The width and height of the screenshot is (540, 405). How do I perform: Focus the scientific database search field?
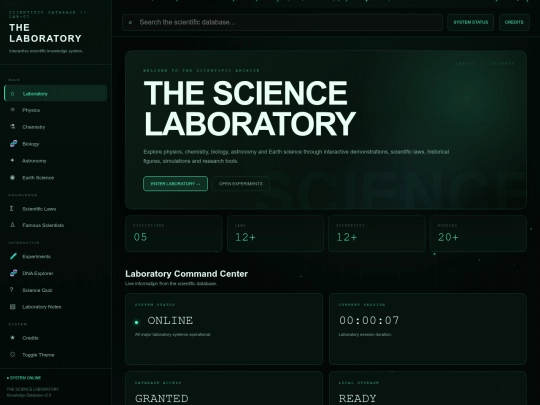[282, 22]
